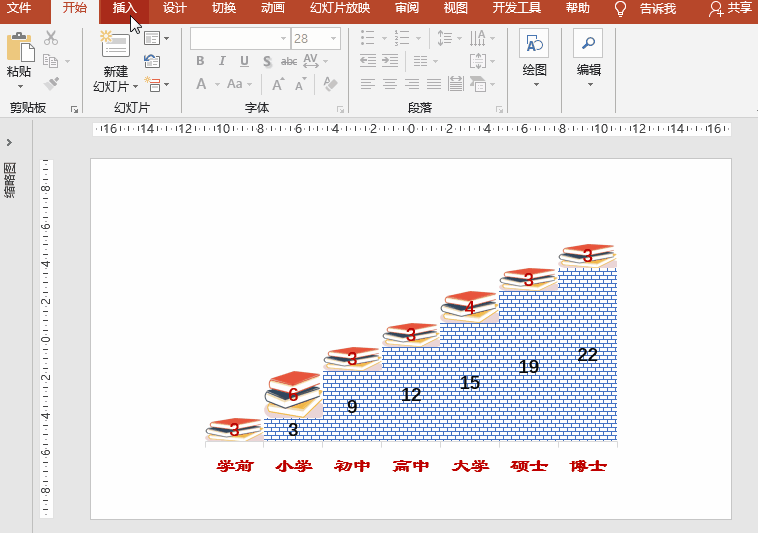The image size is (758, 533).
Task: Switch to the Design (设计) tab
Action: click(x=175, y=8)
